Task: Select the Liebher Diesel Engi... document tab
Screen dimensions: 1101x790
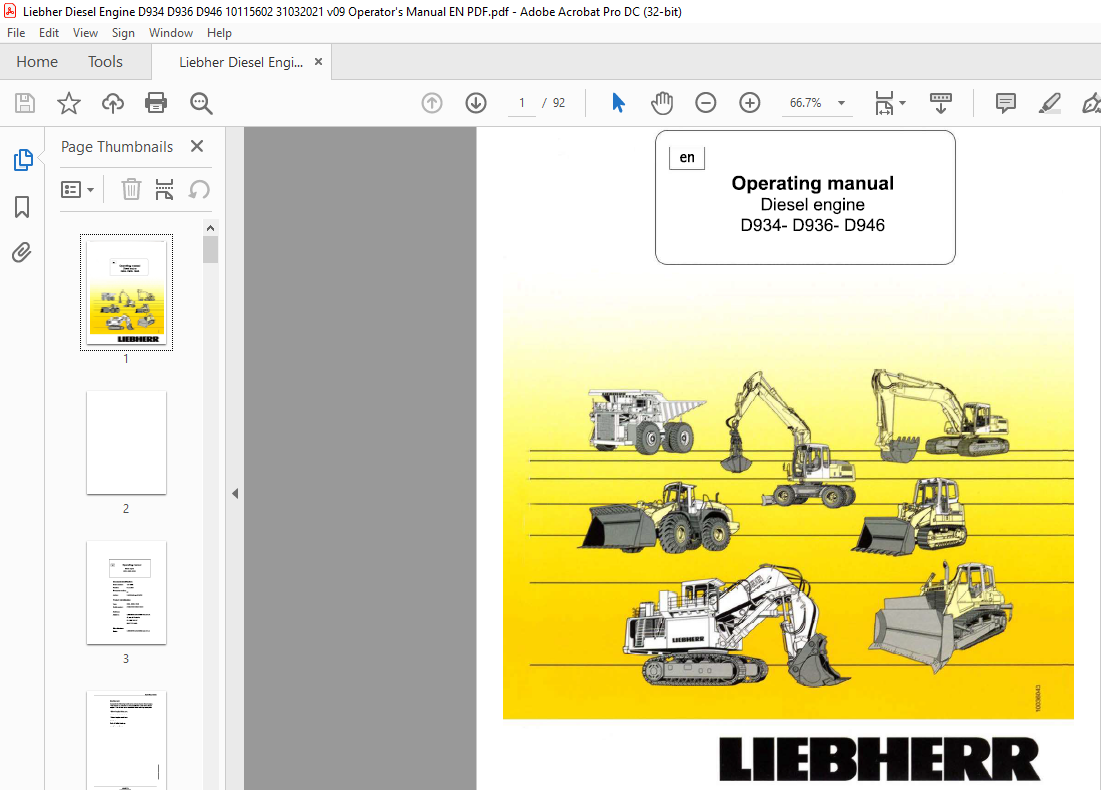Action: pos(241,62)
